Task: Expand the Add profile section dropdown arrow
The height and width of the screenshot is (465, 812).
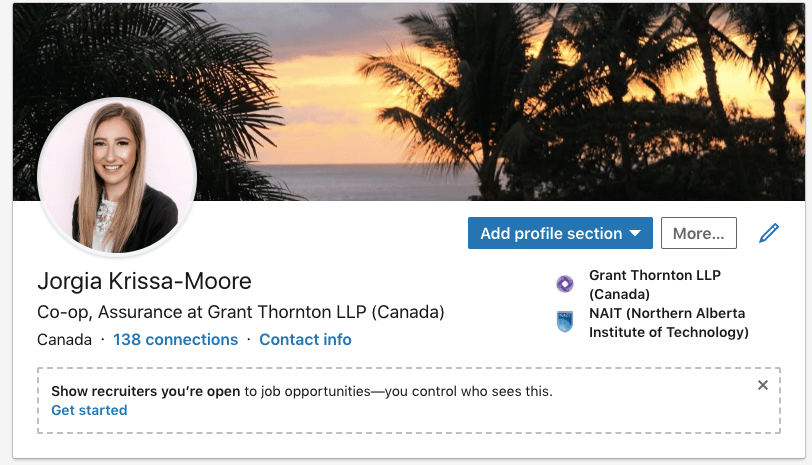Action: point(634,234)
